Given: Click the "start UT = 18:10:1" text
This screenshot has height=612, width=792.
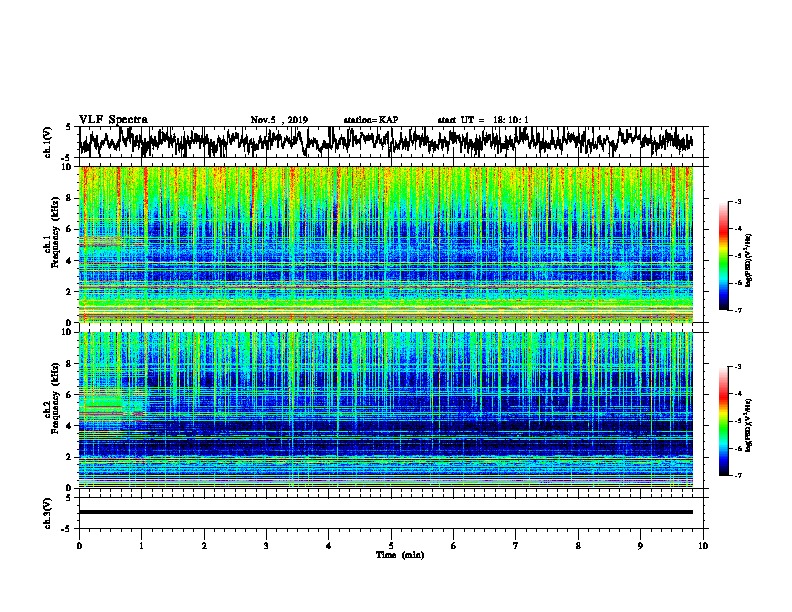Looking at the screenshot, I should [x=483, y=120].
